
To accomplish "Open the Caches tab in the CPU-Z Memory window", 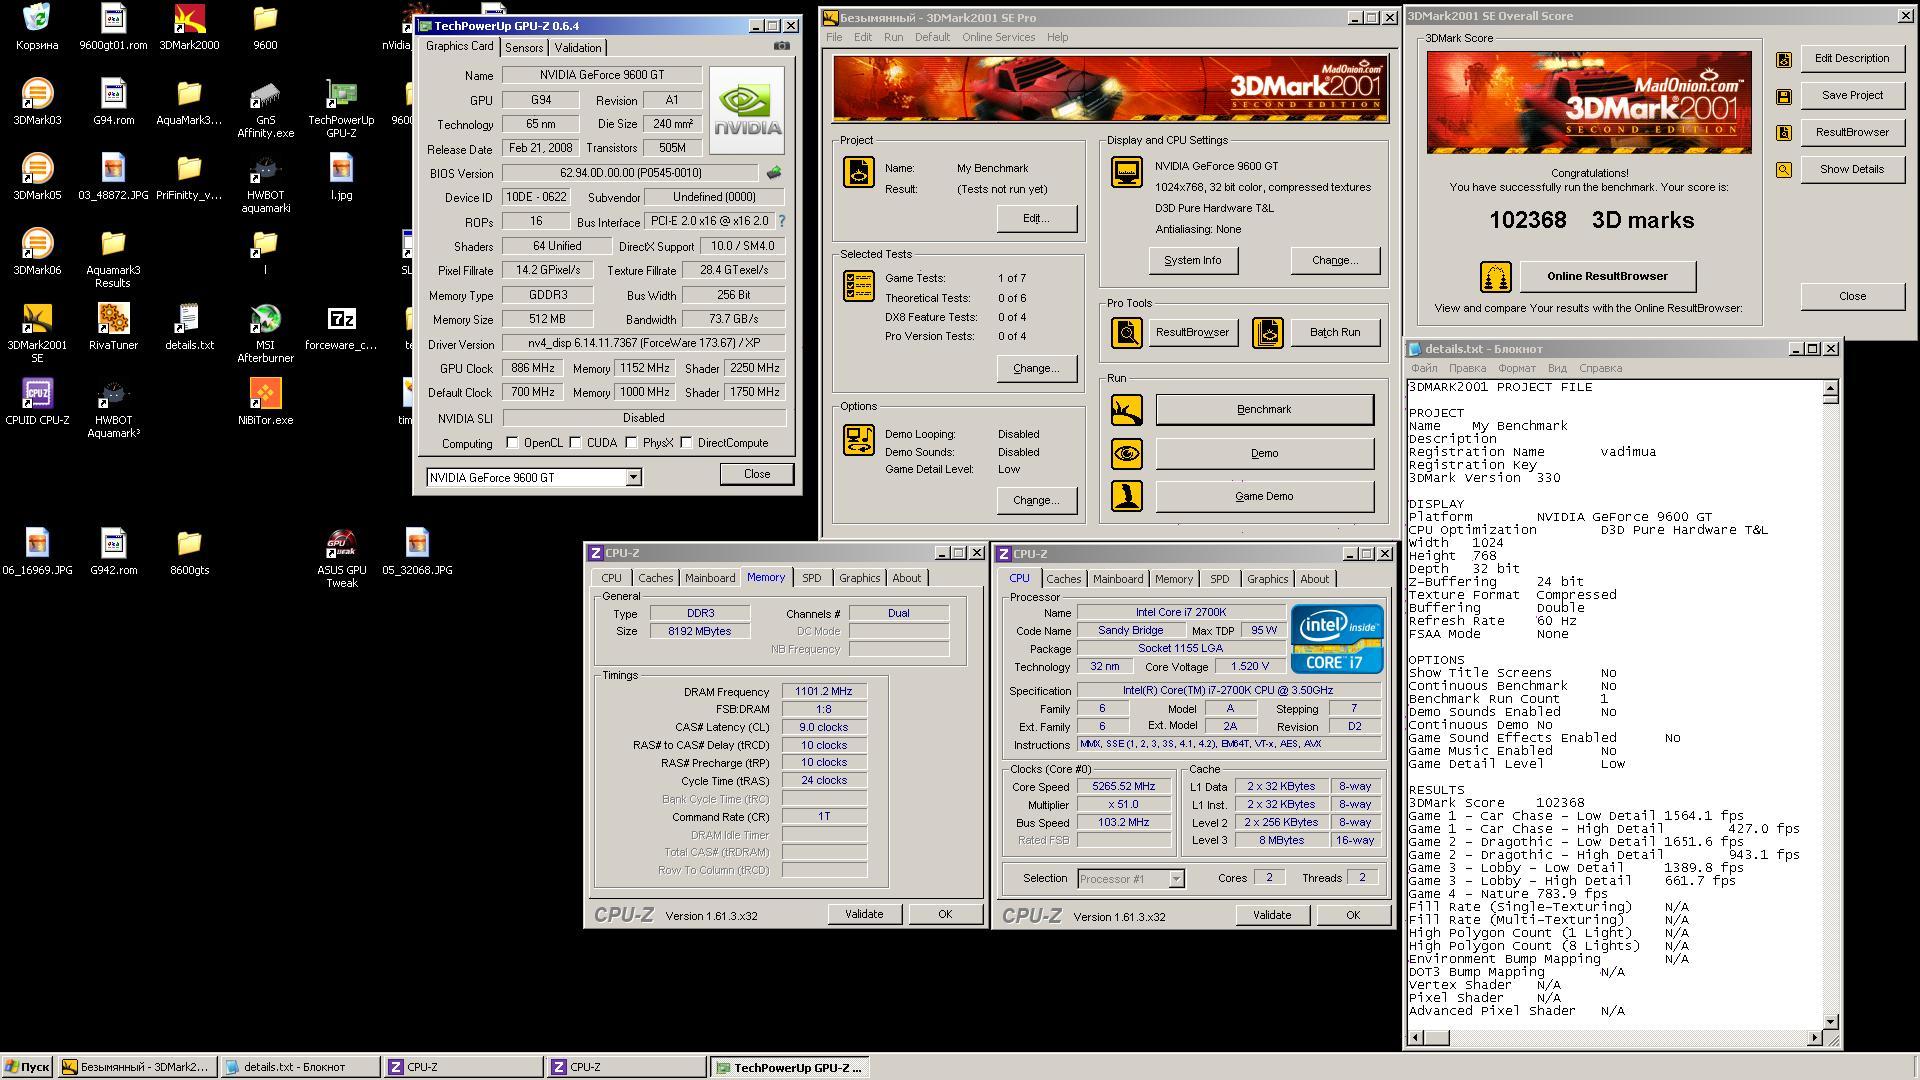I will [x=655, y=578].
